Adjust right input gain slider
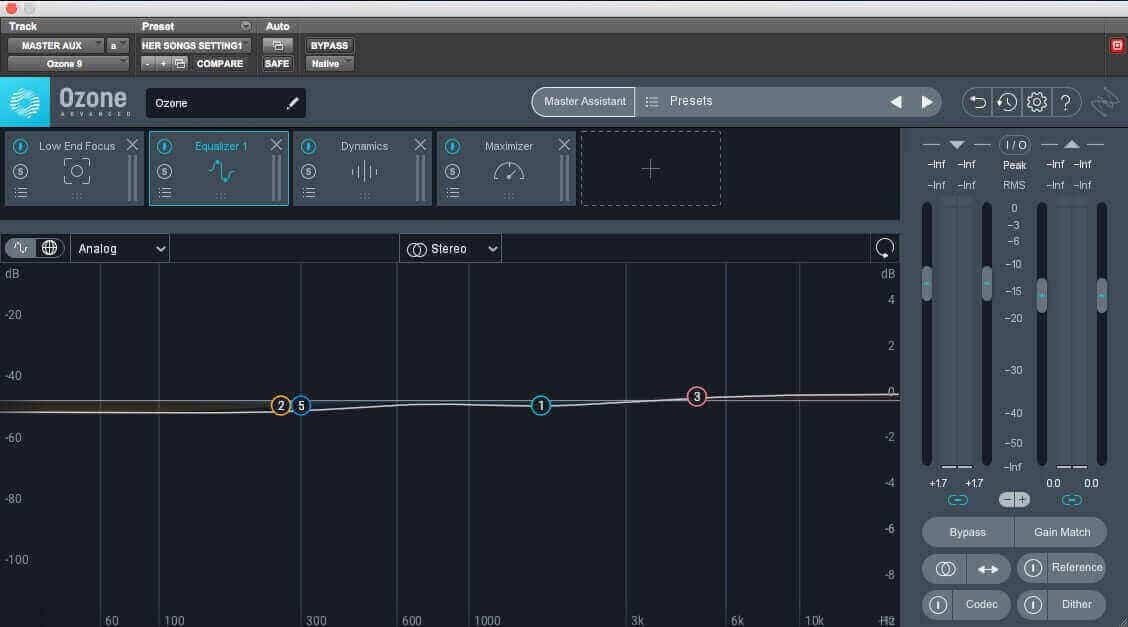The width and height of the screenshot is (1128, 627). pyautogui.click(x=987, y=283)
